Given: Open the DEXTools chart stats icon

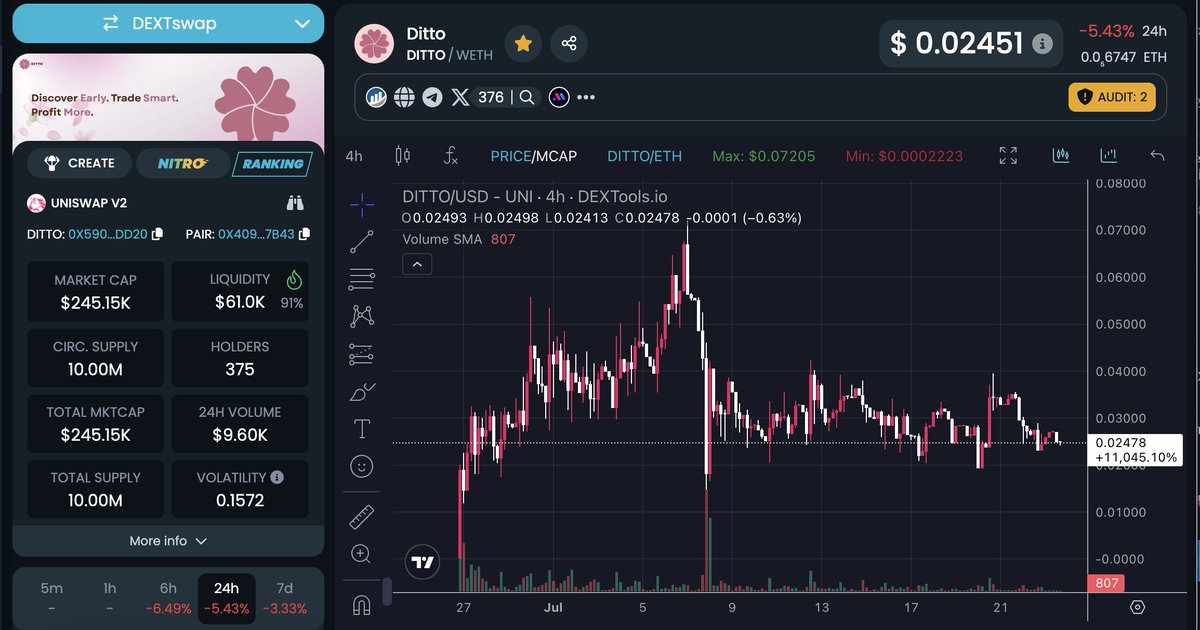Looking at the screenshot, I should point(377,97).
